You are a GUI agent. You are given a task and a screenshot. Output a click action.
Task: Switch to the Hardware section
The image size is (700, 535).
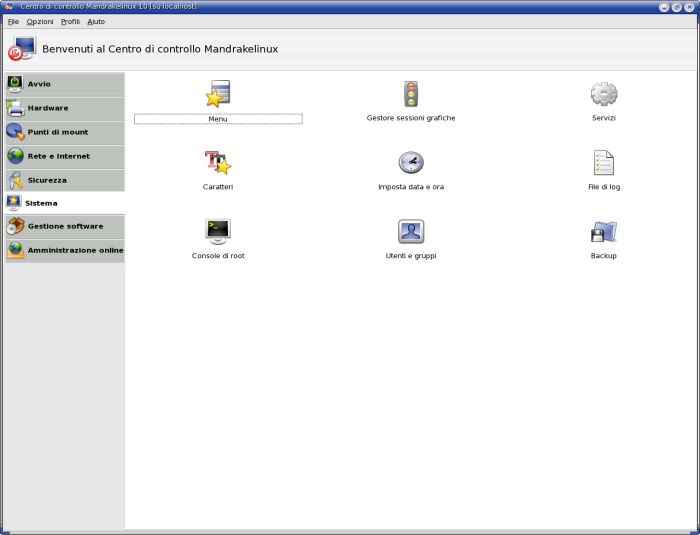pyautogui.click(x=65, y=108)
